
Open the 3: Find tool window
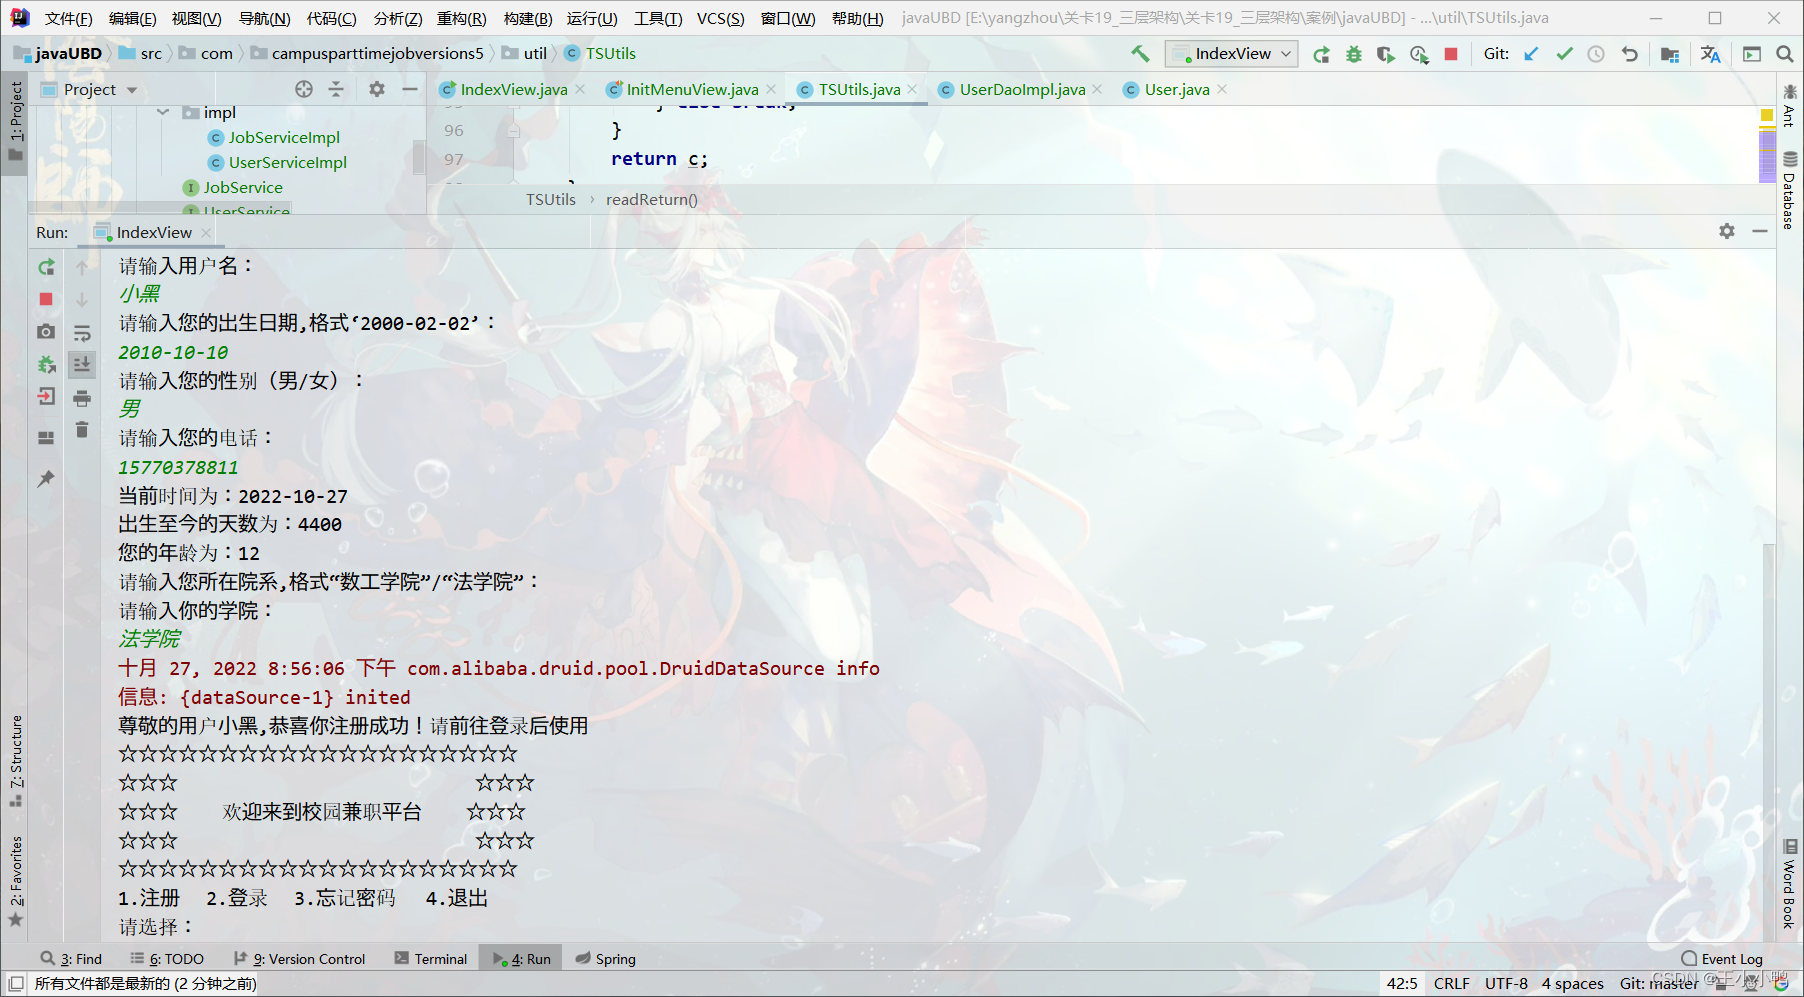[72, 958]
